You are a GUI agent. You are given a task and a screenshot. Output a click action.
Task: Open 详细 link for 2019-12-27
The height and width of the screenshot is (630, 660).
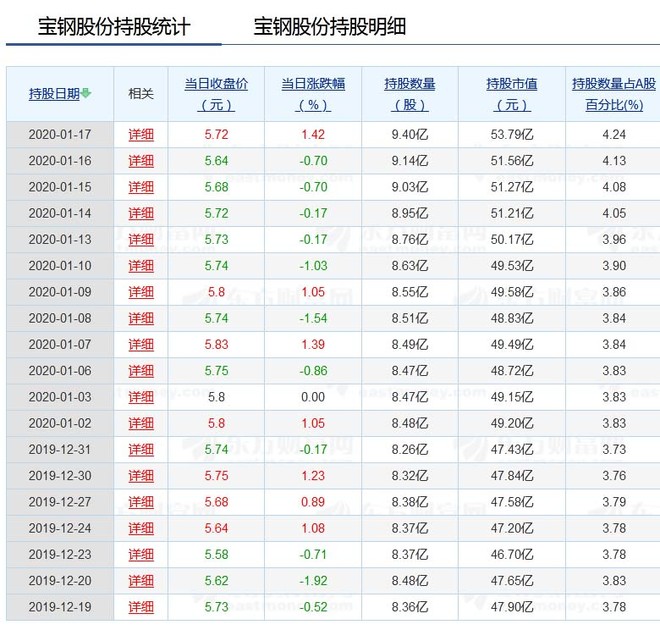141,502
